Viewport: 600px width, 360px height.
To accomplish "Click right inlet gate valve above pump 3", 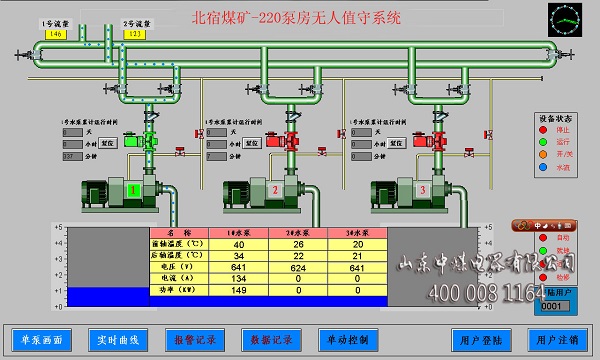I will 458,90.
